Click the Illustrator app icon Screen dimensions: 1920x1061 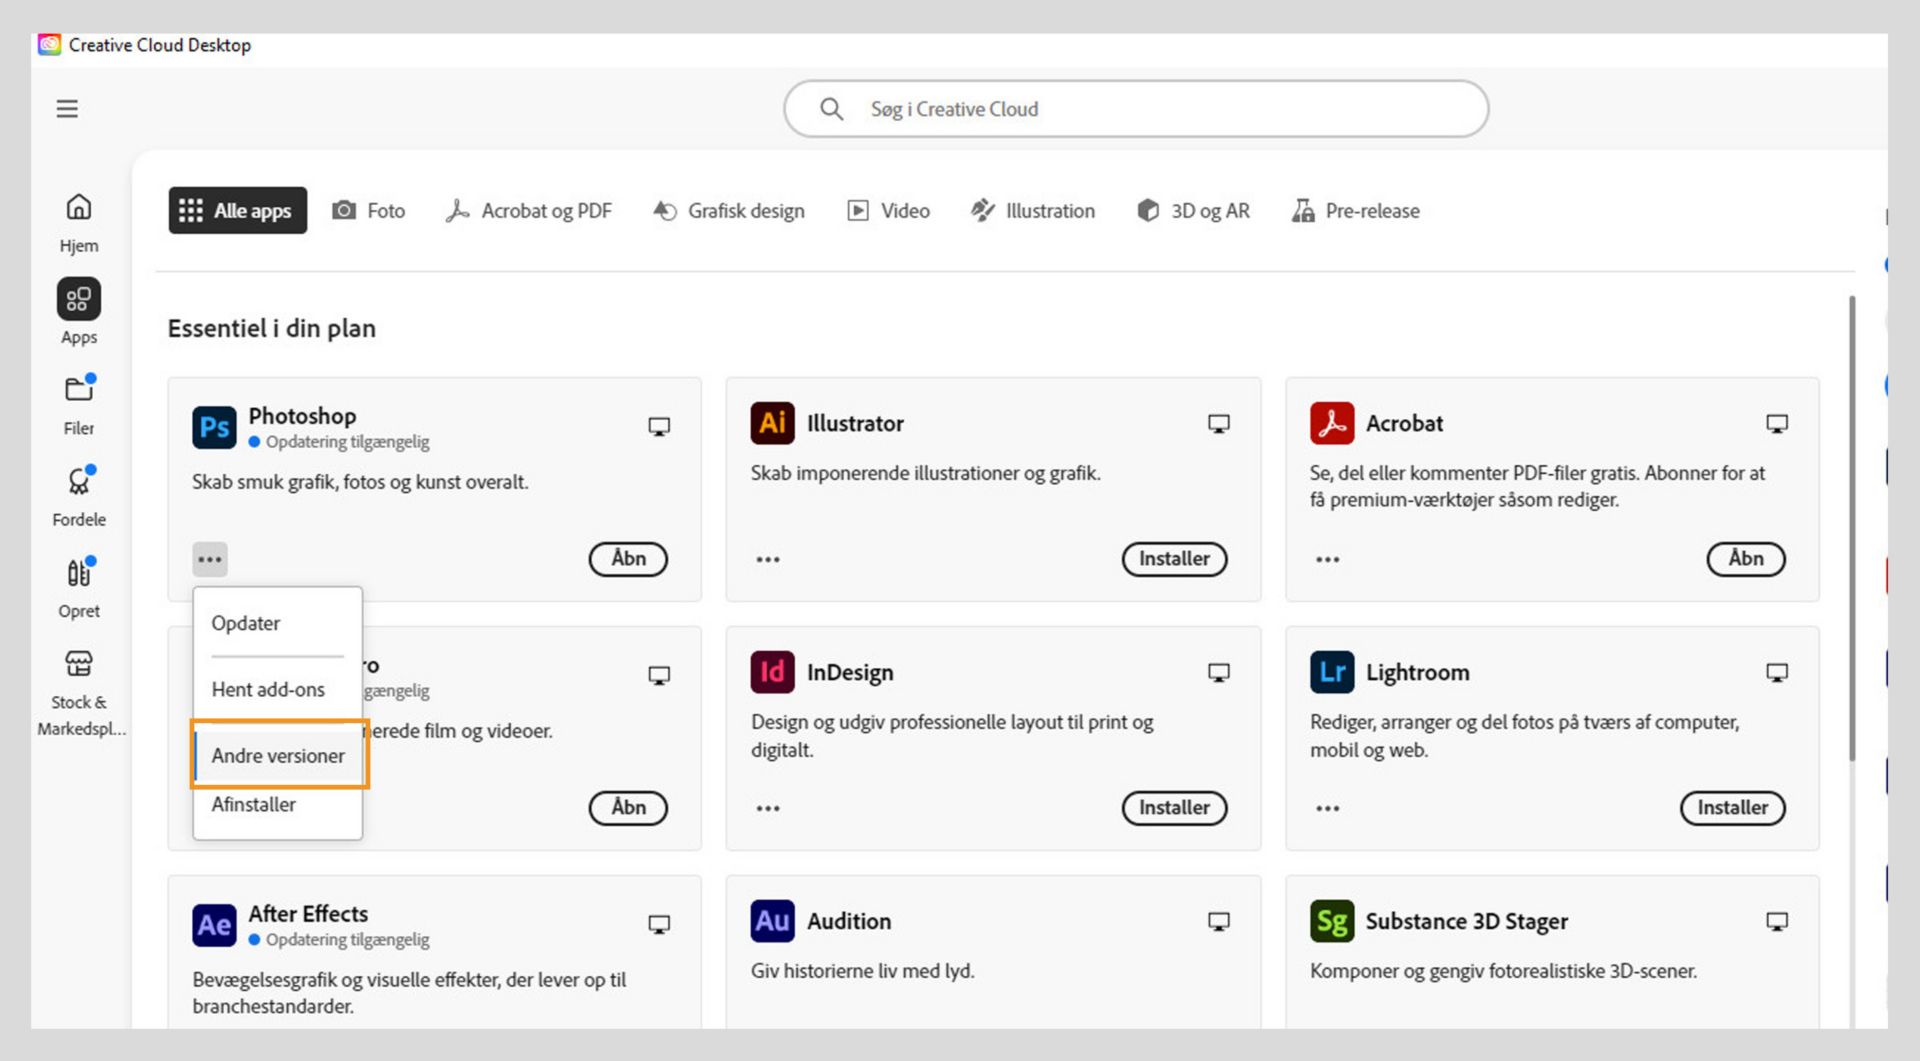click(x=772, y=423)
